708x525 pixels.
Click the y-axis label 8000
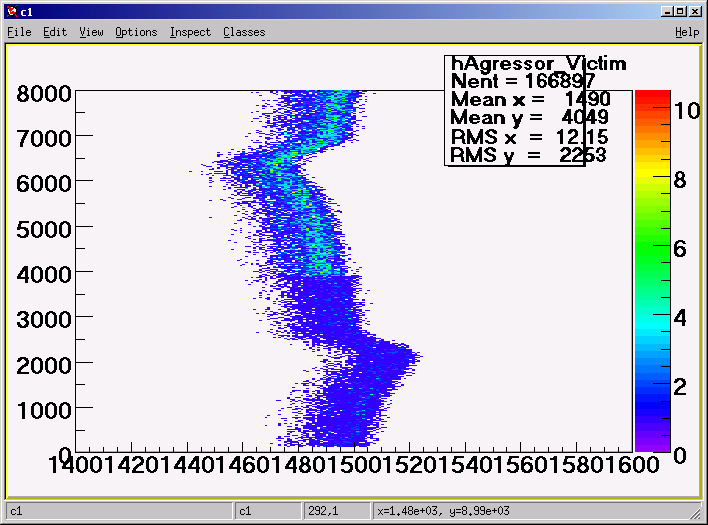coord(44,94)
